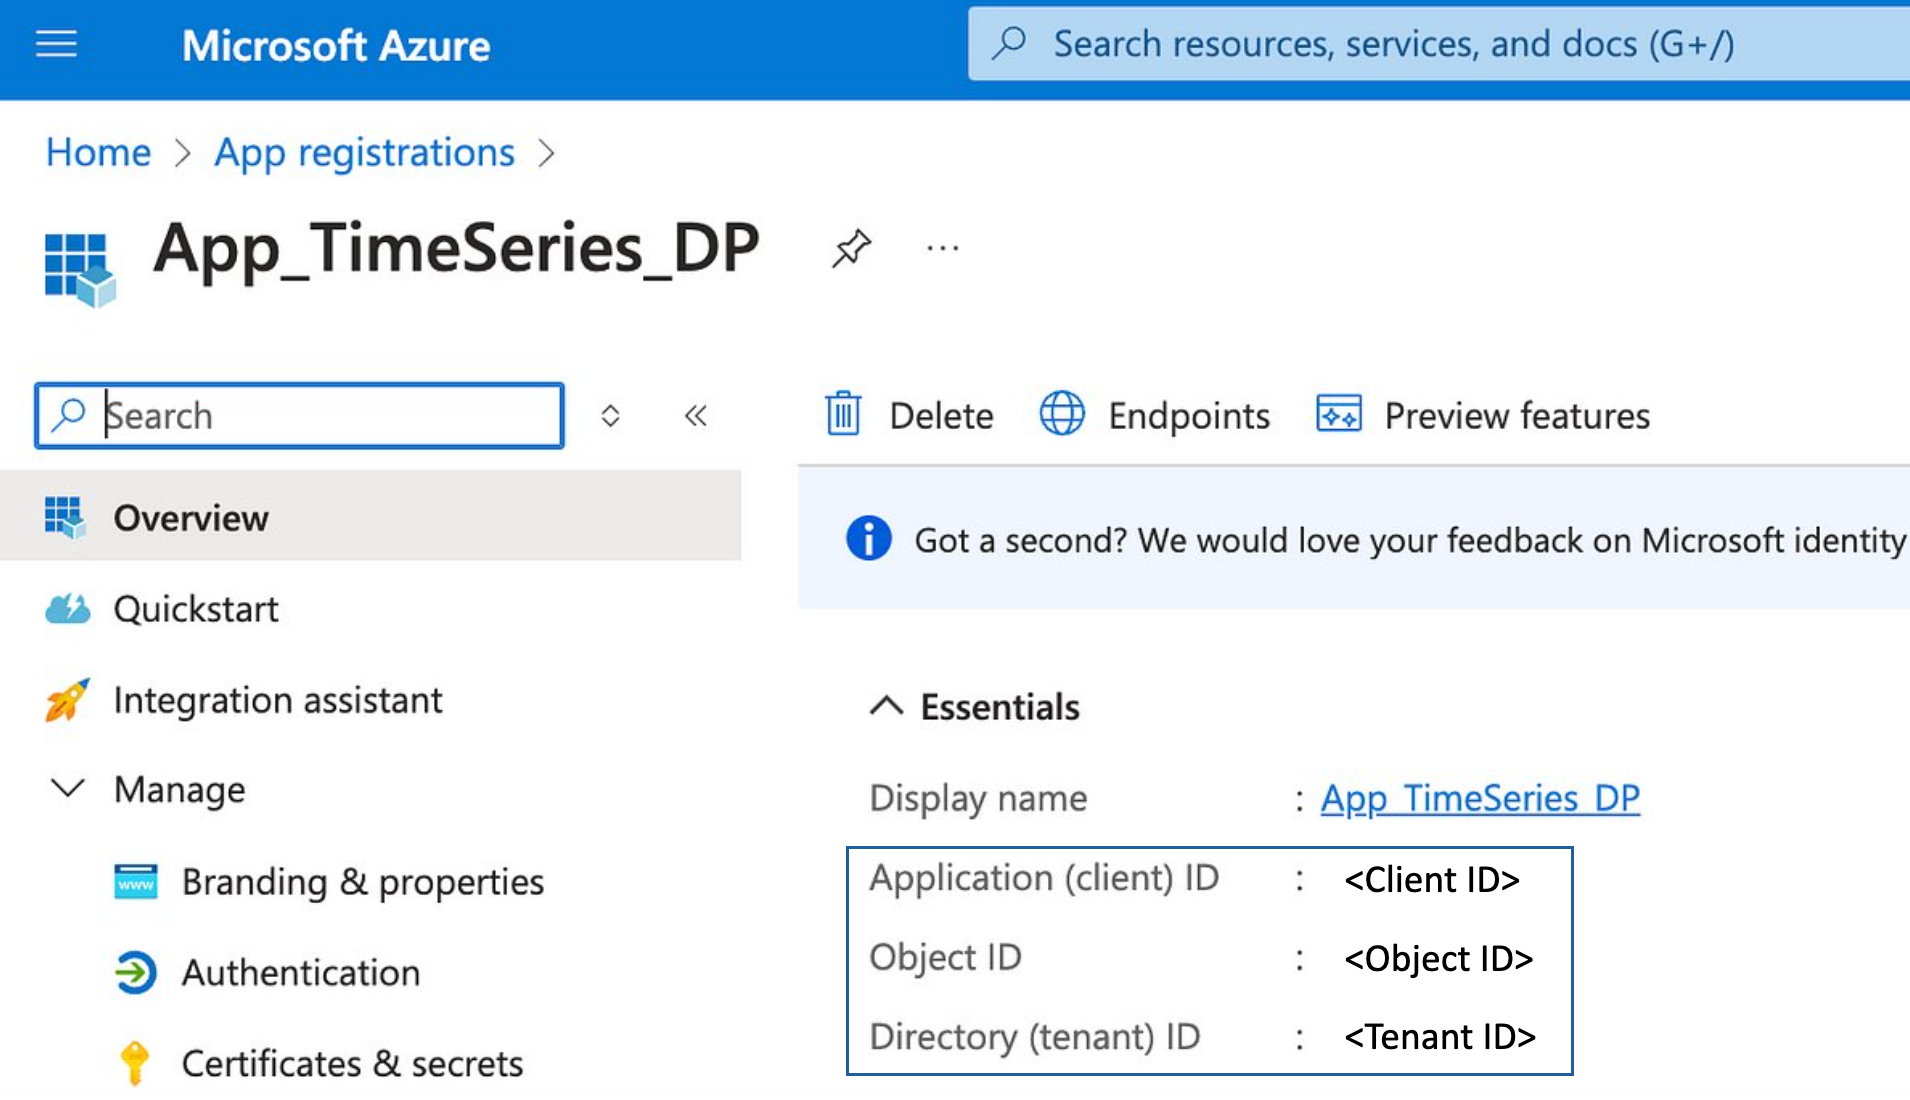Select Overview in the sidebar

point(190,518)
